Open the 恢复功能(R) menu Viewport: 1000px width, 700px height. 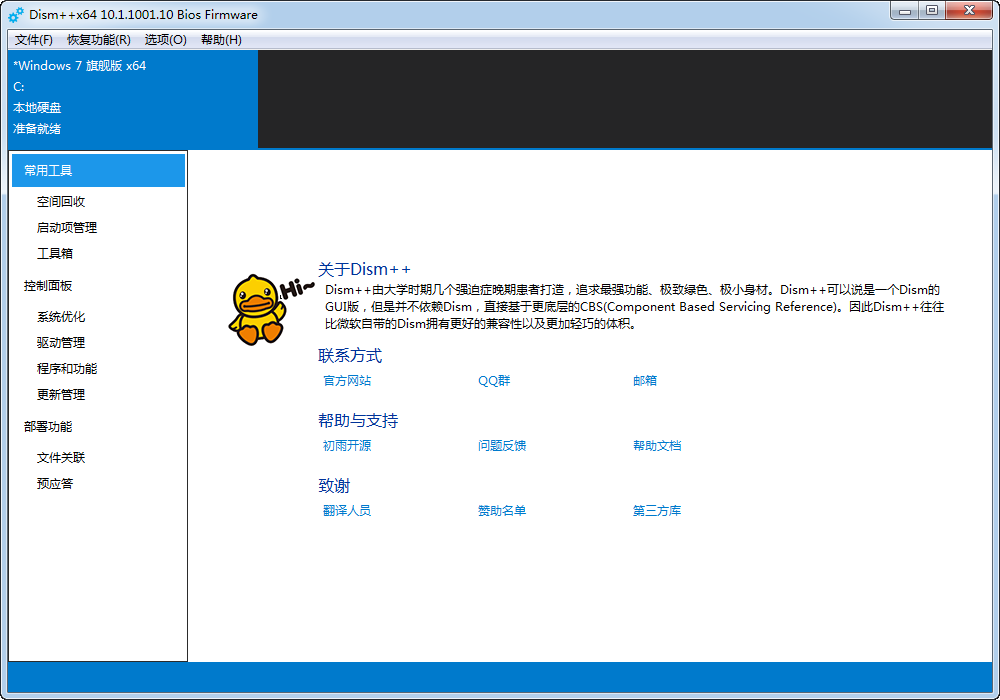coord(98,40)
